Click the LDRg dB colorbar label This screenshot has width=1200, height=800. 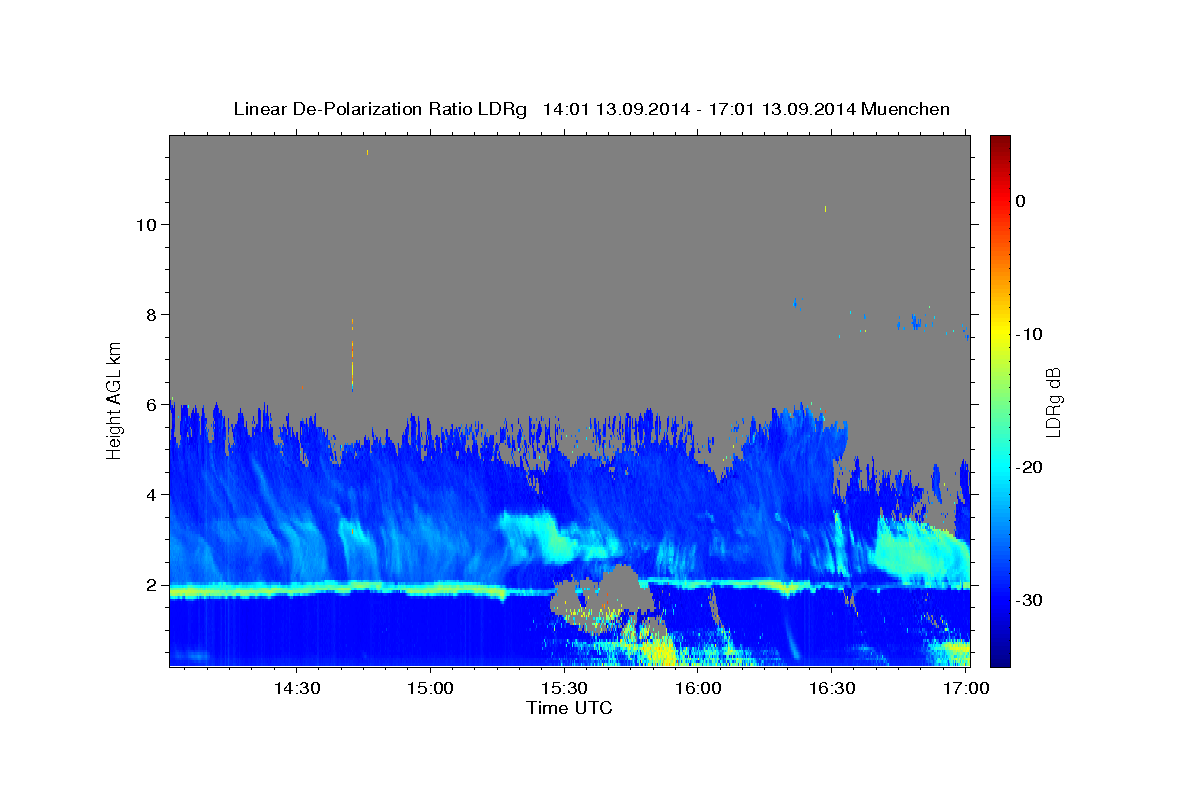[x=1053, y=402]
